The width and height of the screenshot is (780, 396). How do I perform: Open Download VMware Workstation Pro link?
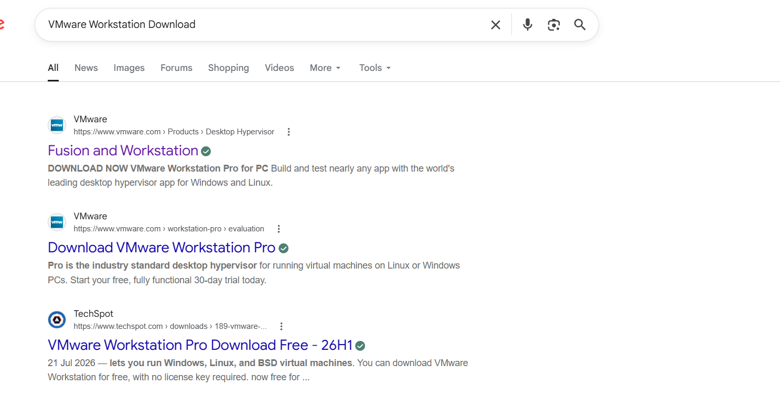(162, 247)
